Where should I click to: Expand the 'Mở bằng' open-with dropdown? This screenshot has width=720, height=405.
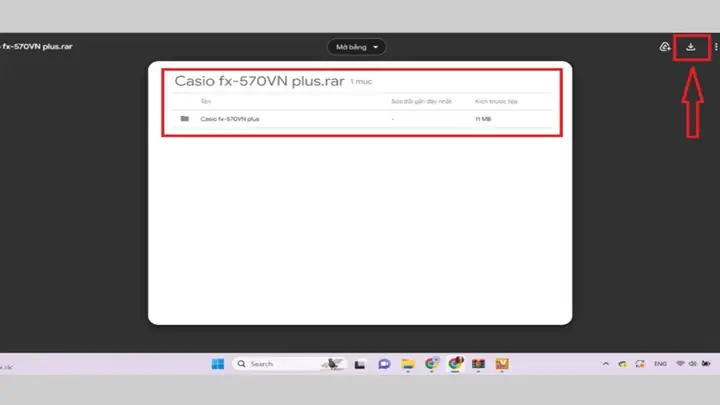click(356, 47)
